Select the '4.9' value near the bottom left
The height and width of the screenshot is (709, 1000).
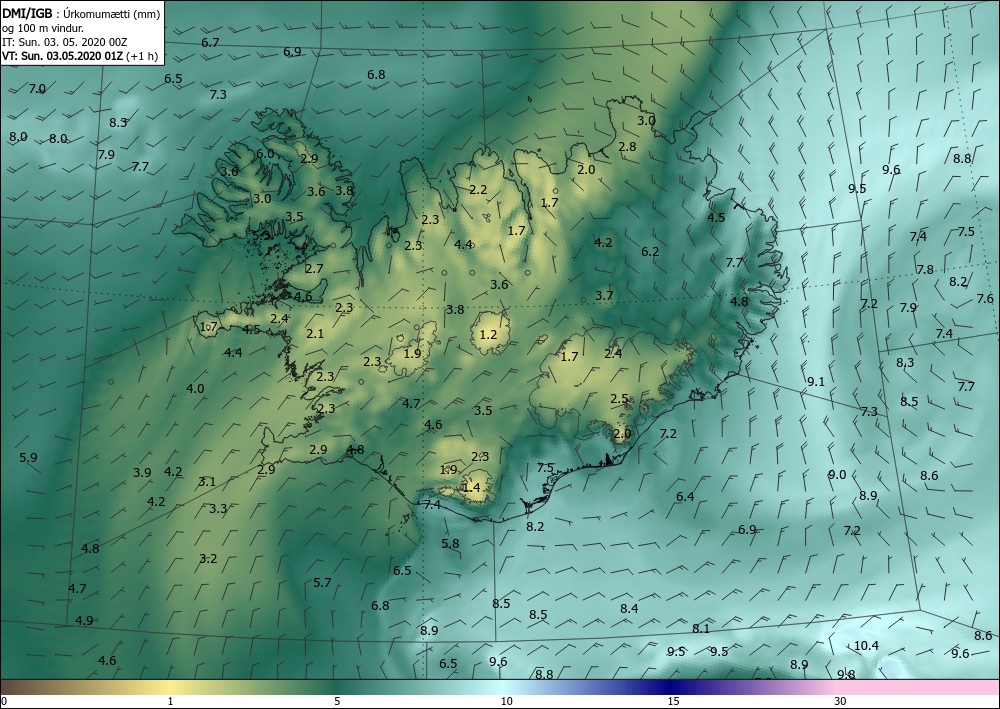(84, 621)
